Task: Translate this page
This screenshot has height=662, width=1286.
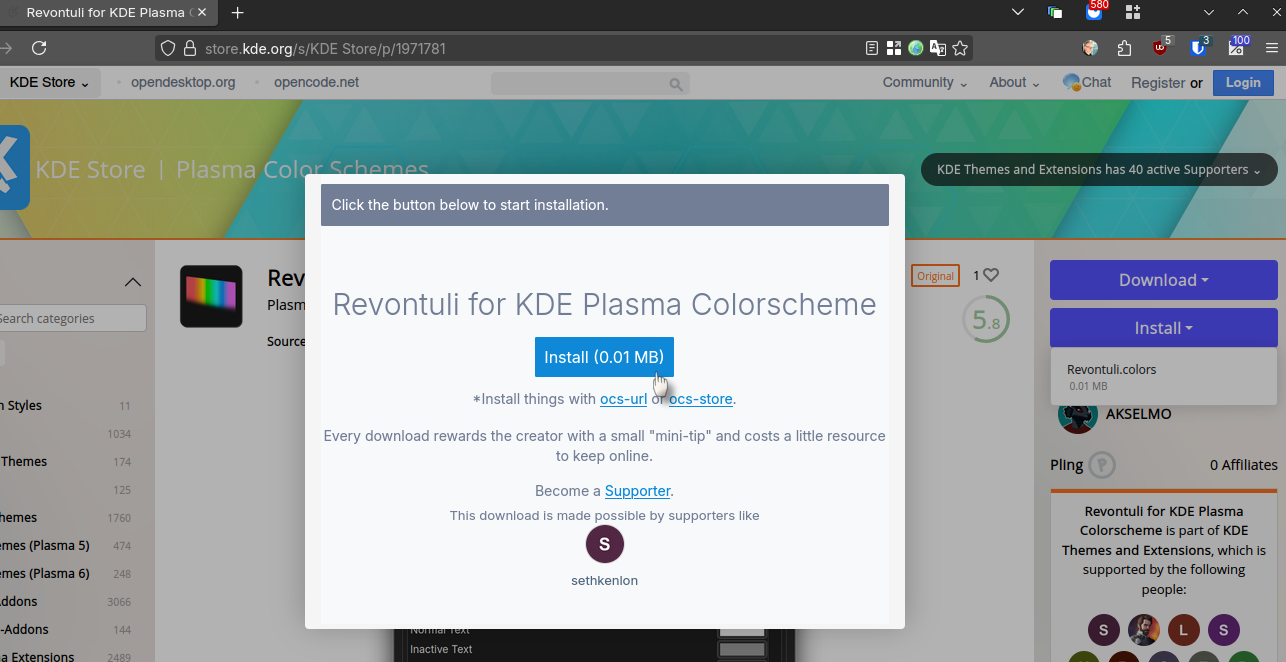Action: click(938, 48)
